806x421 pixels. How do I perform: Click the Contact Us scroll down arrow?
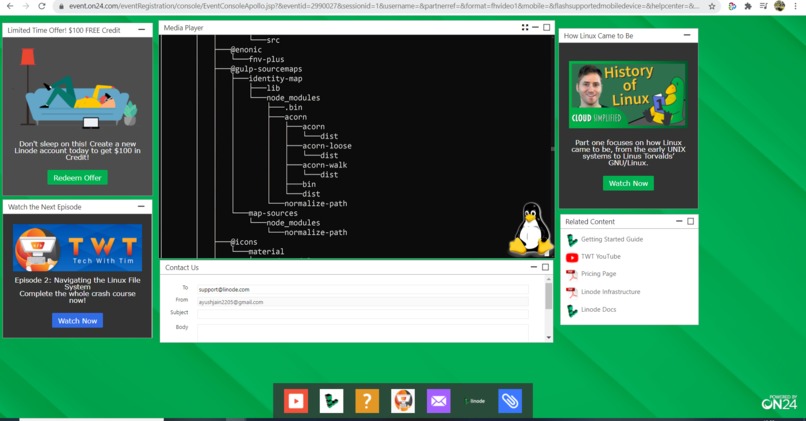coord(548,337)
